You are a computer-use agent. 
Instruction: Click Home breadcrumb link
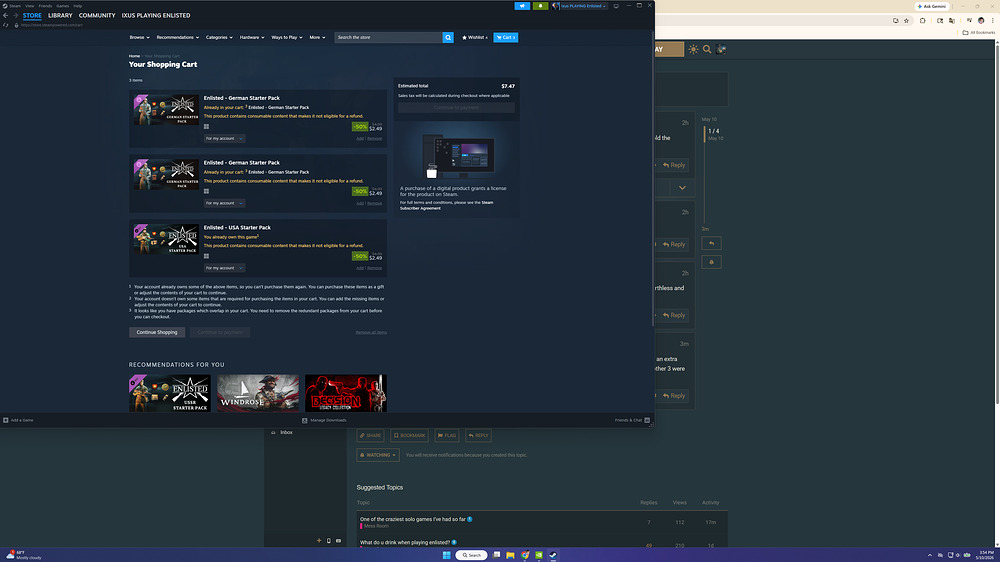(x=134, y=56)
